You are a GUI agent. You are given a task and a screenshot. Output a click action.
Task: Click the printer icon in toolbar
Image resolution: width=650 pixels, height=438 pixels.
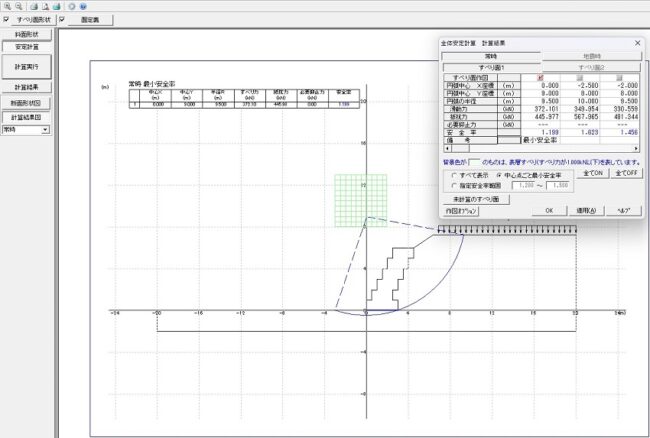[34, 6]
